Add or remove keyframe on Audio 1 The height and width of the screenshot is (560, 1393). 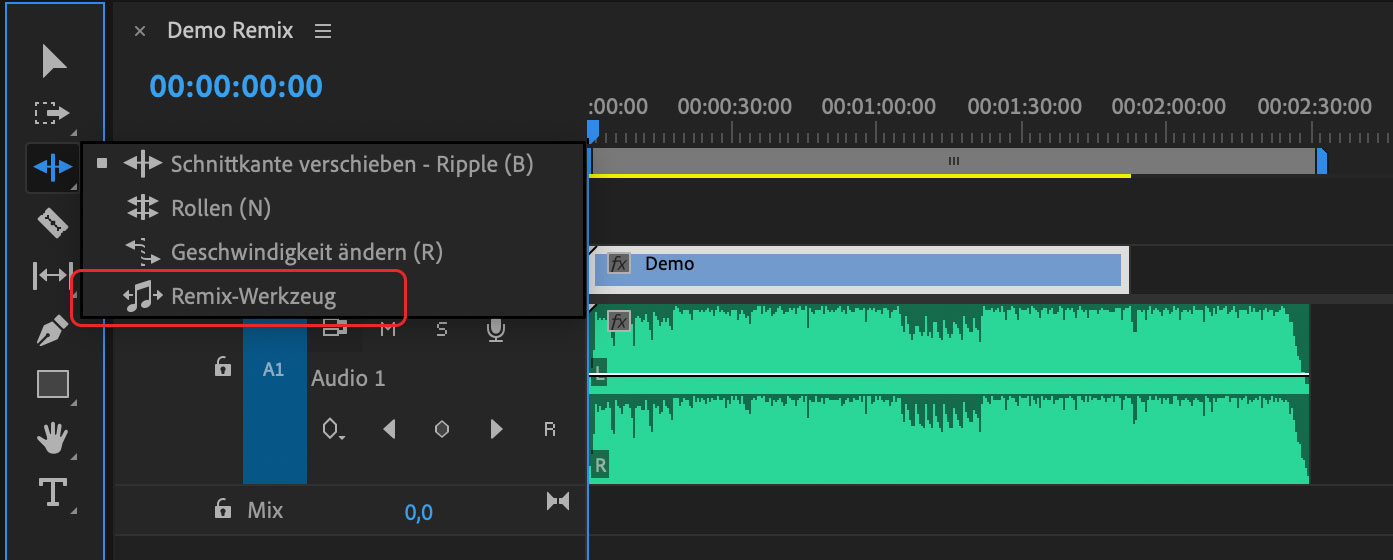tap(442, 429)
